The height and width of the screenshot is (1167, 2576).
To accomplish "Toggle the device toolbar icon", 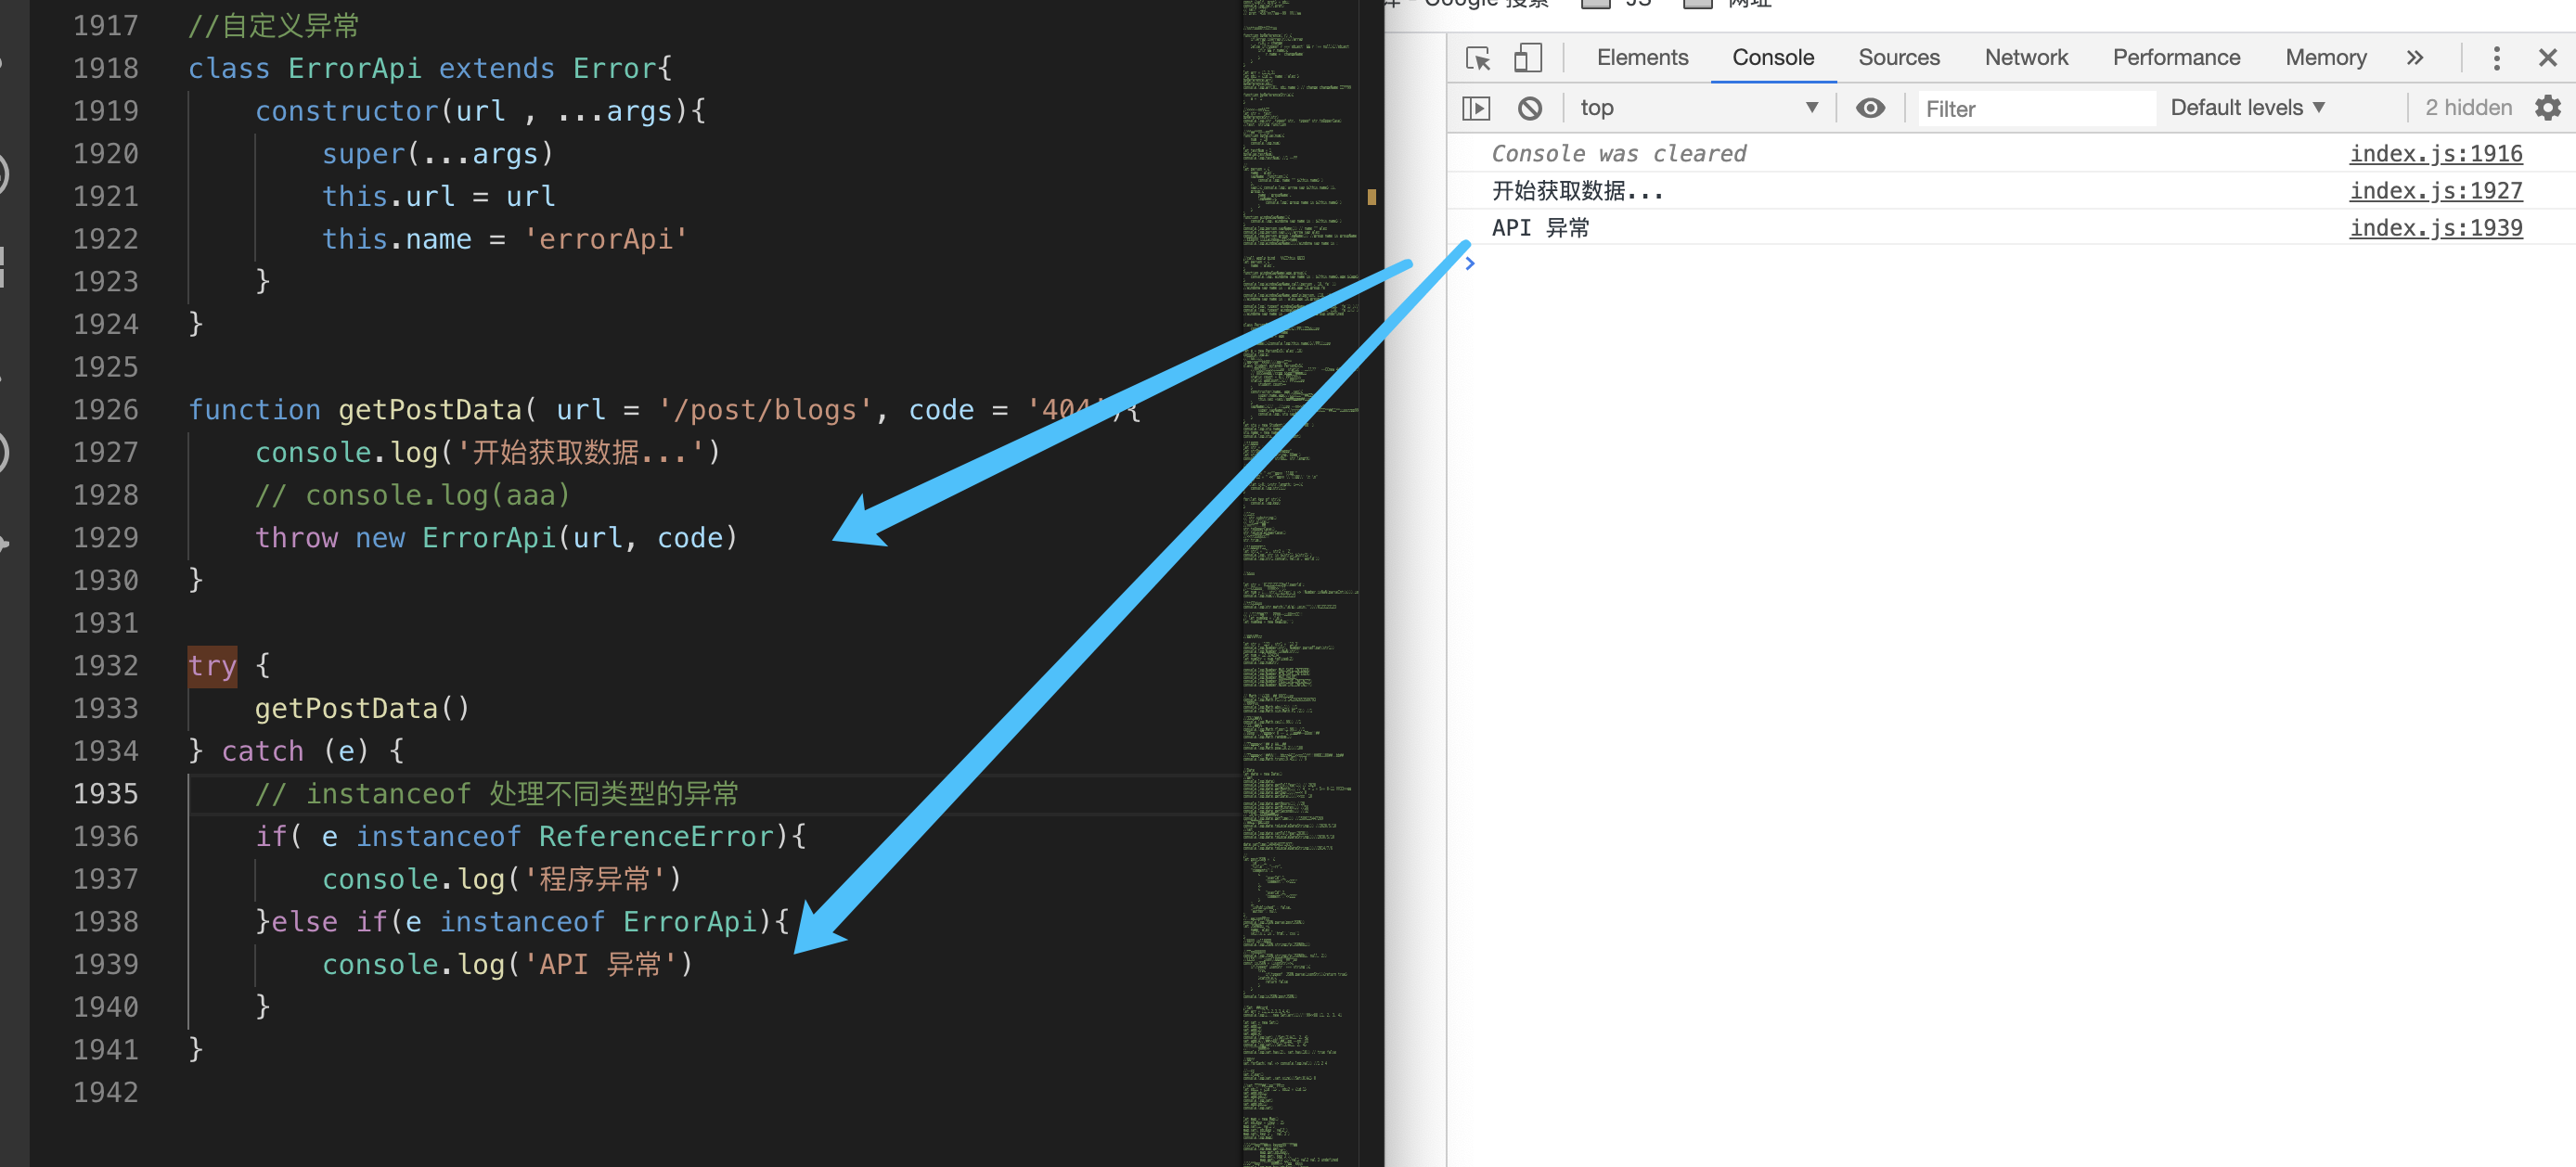I will (x=1527, y=58).
